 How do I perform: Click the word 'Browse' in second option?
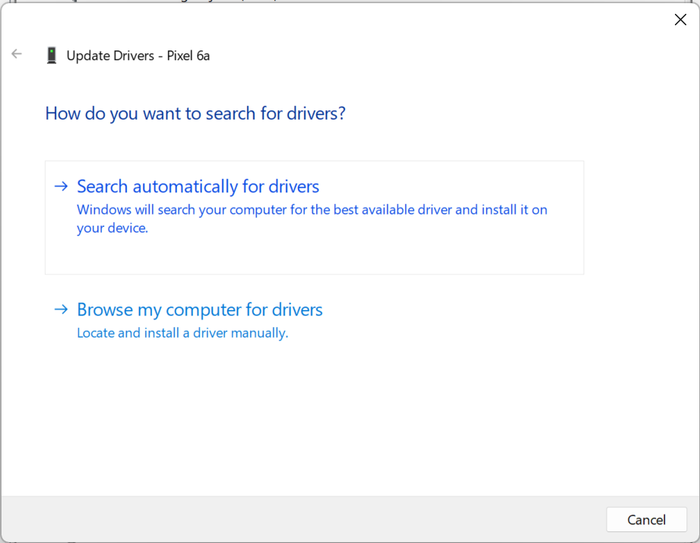pyautogui.click(x=105, y=309)
